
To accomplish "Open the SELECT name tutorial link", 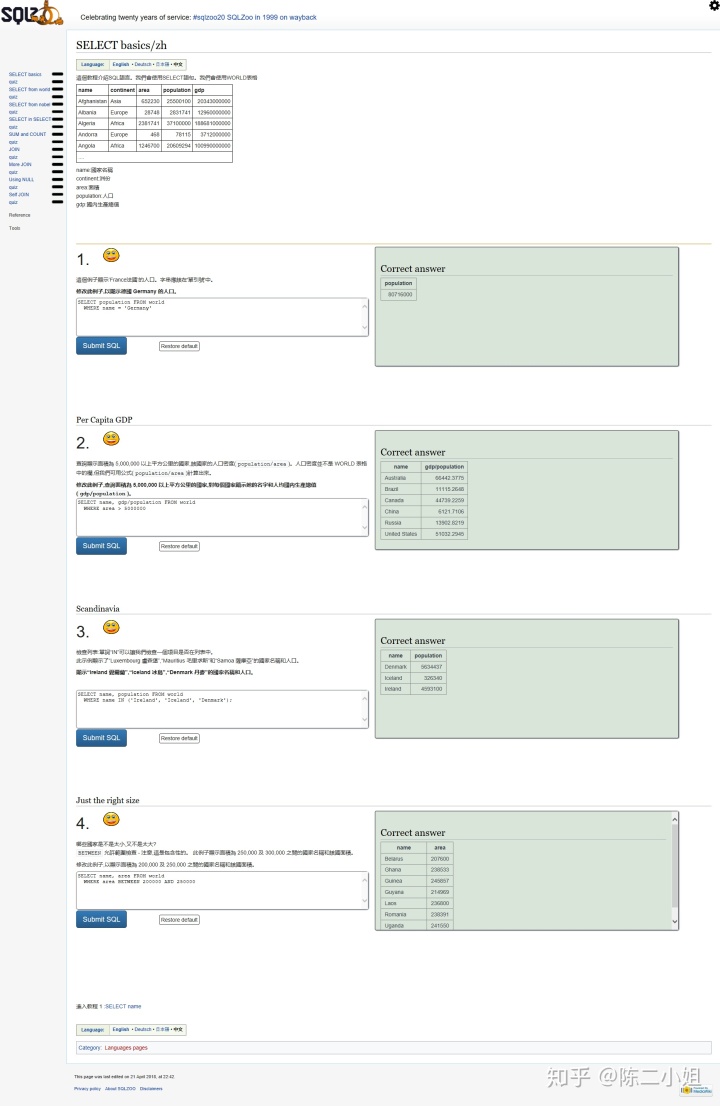I will pos(123,1007).
